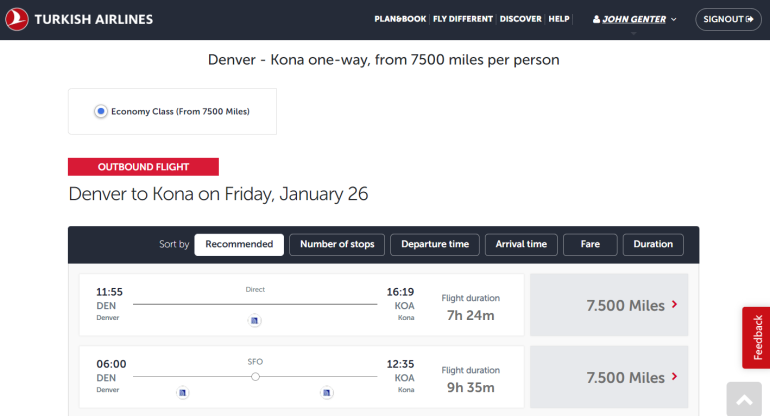Open the Fly Different menu
Viewport: 770px width, 416px height.
pyautogui.click(x=463, y=19)
